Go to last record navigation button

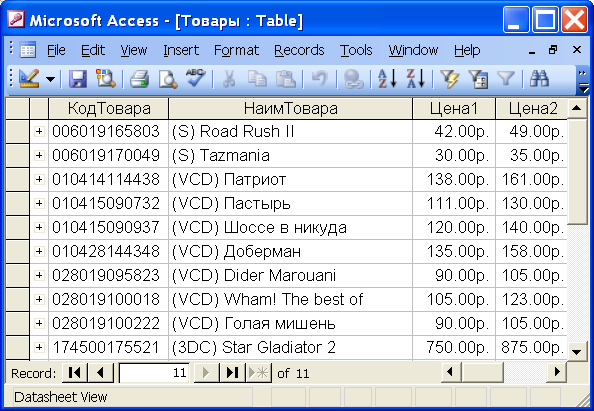click(232, 373)
